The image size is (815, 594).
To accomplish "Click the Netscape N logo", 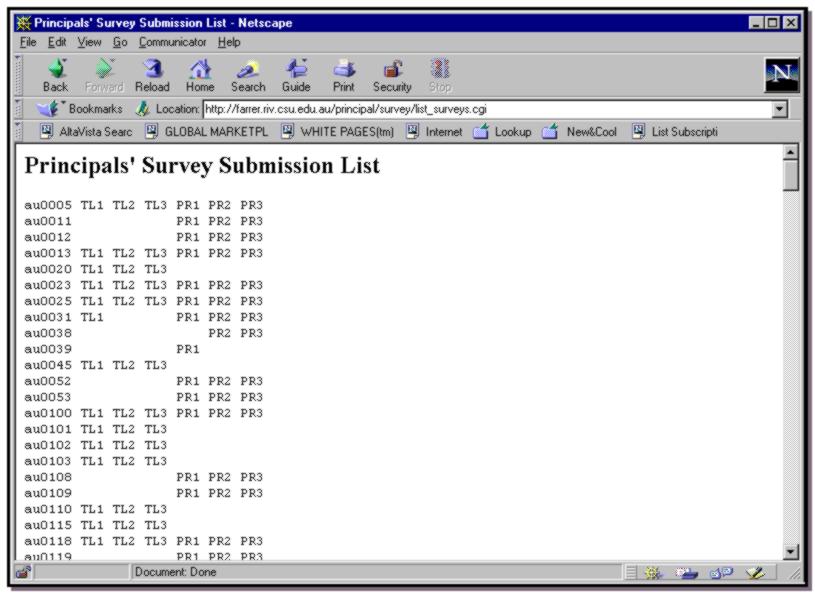I will [781, 75].
